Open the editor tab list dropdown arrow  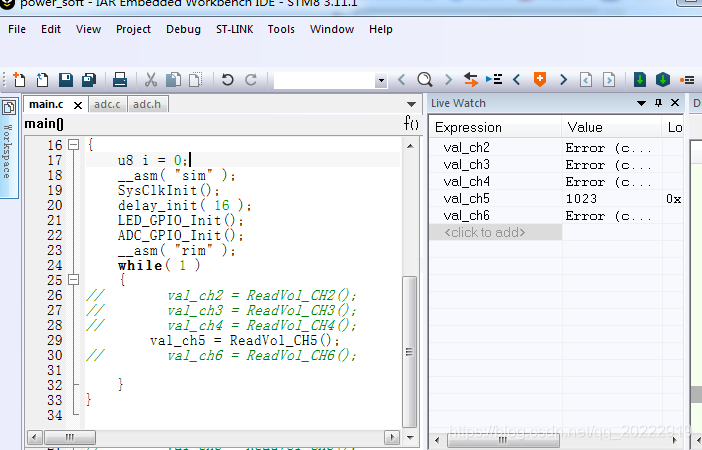tap(411, 104)
